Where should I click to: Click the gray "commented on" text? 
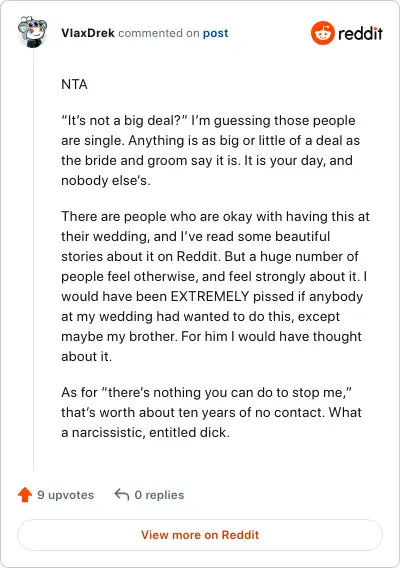tap(159, 33)
